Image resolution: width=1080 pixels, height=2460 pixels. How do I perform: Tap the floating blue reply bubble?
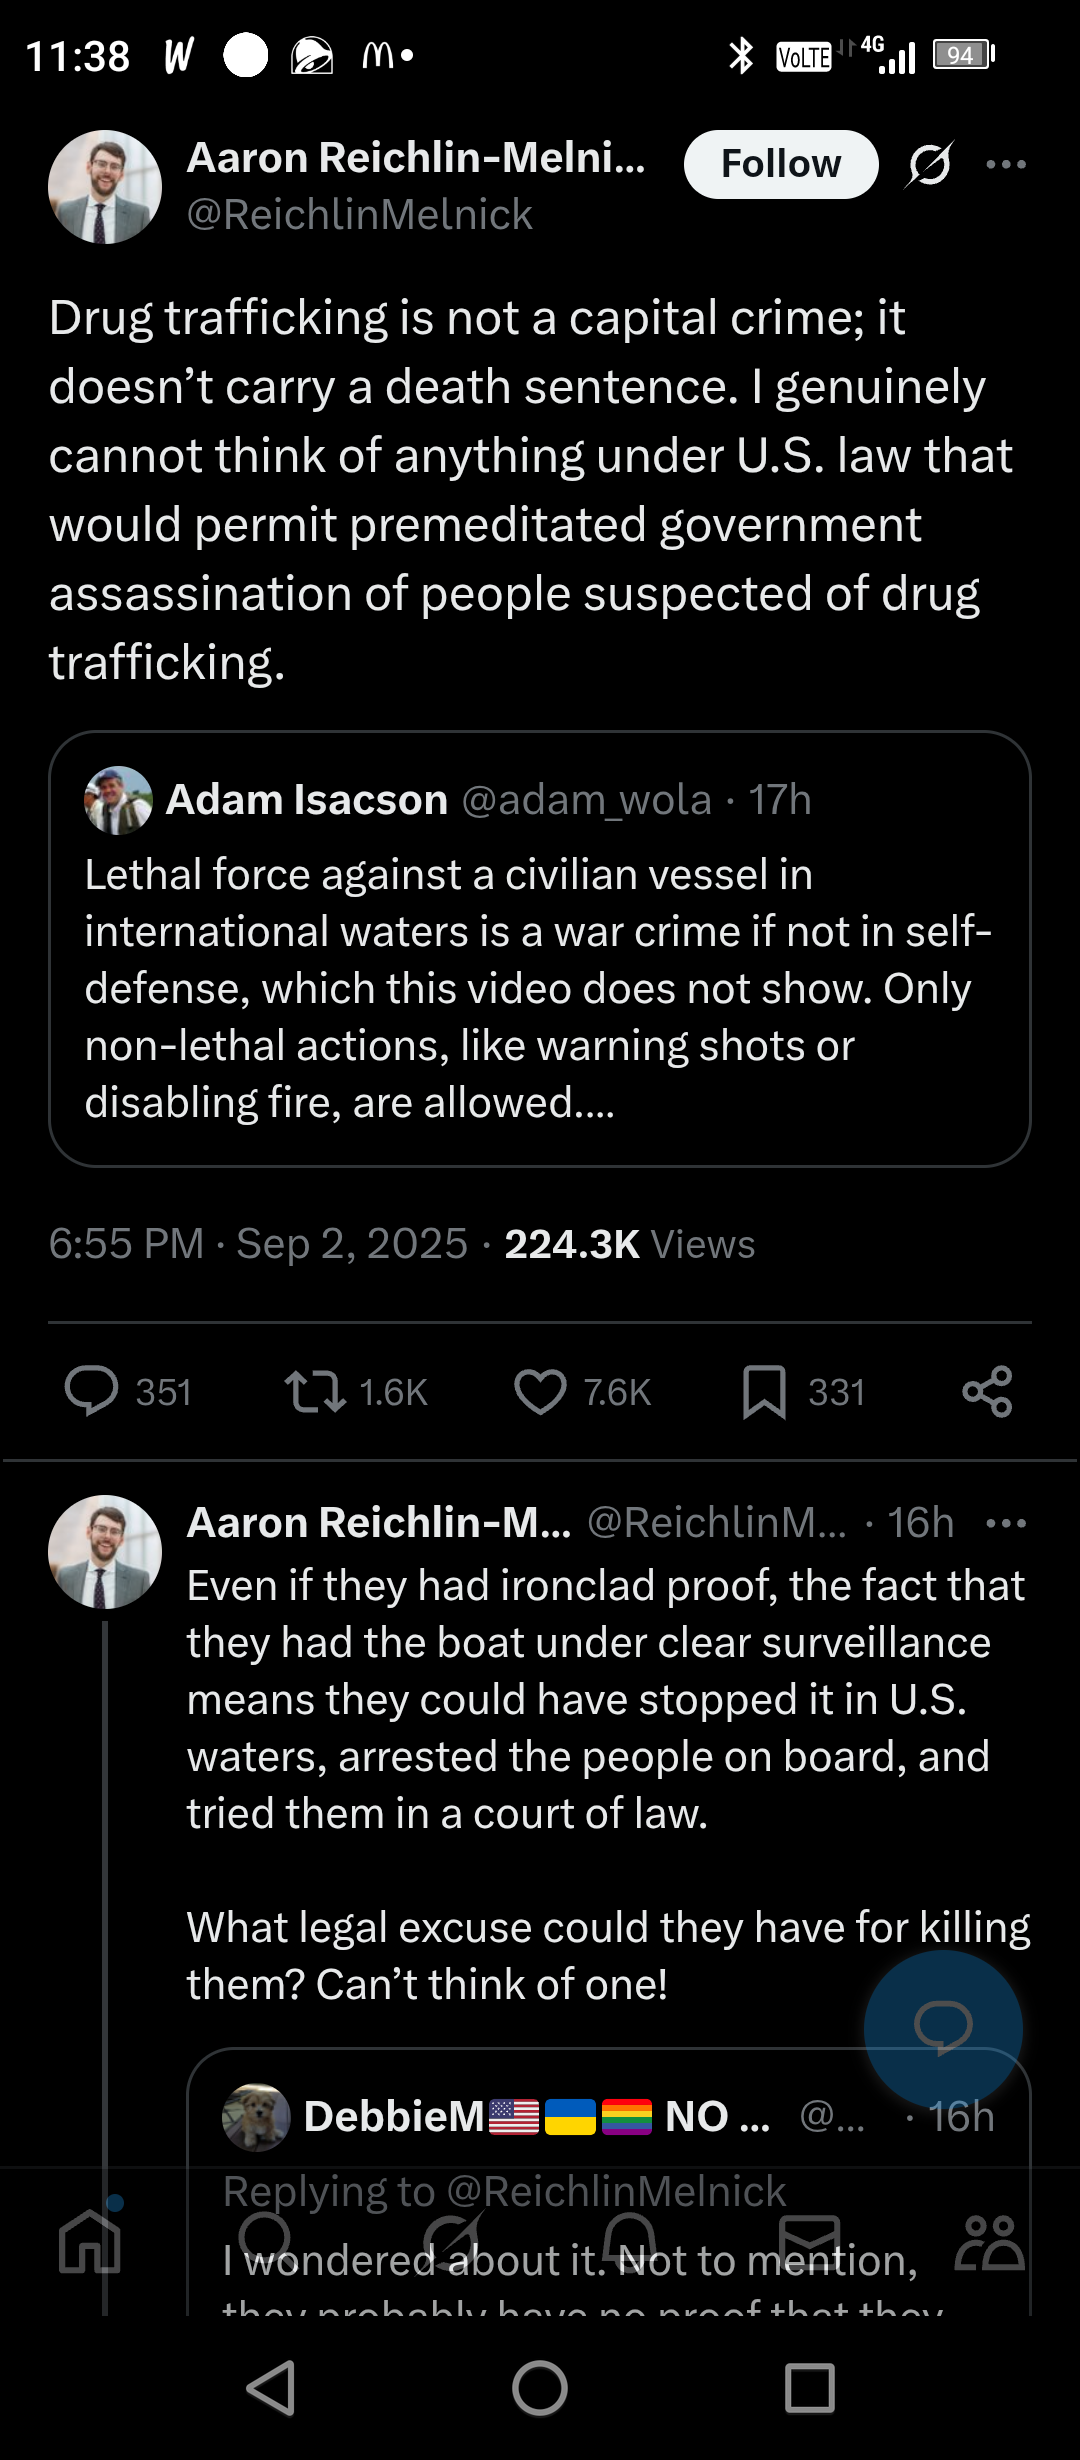943,2029
